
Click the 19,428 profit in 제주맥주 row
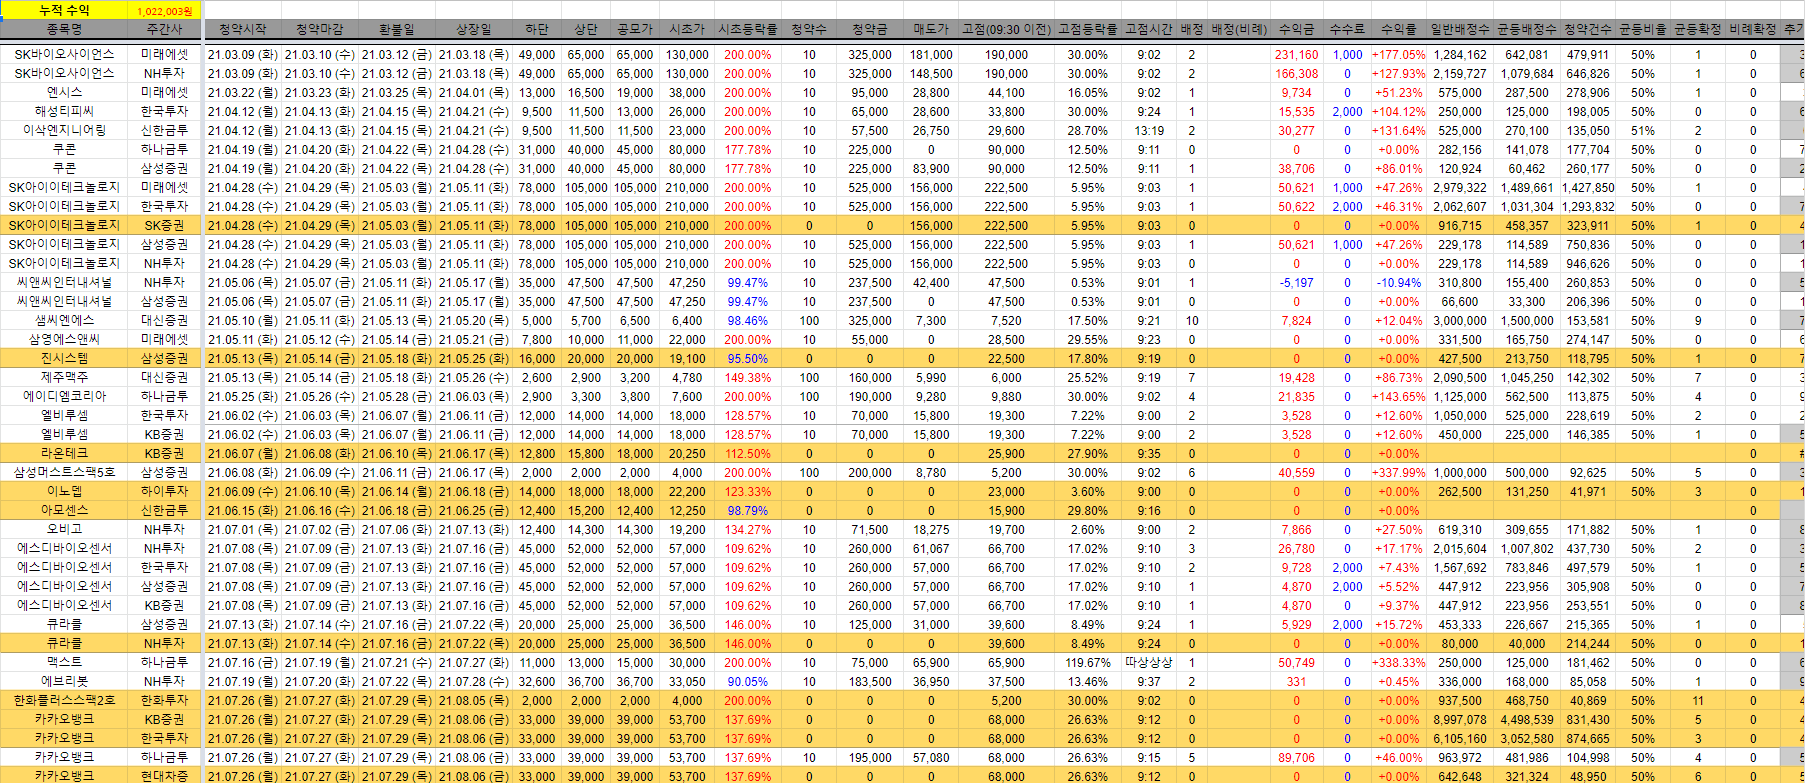pyautogui.click(x=1297, y=377)
